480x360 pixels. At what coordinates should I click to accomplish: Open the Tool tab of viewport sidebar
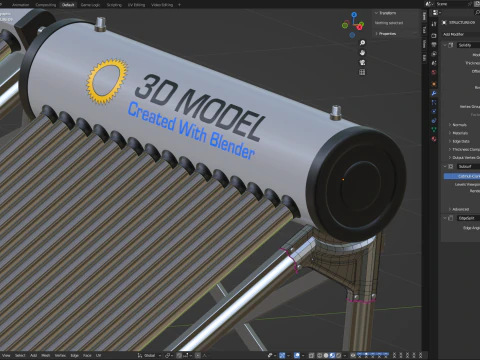(x=424, y=30)
